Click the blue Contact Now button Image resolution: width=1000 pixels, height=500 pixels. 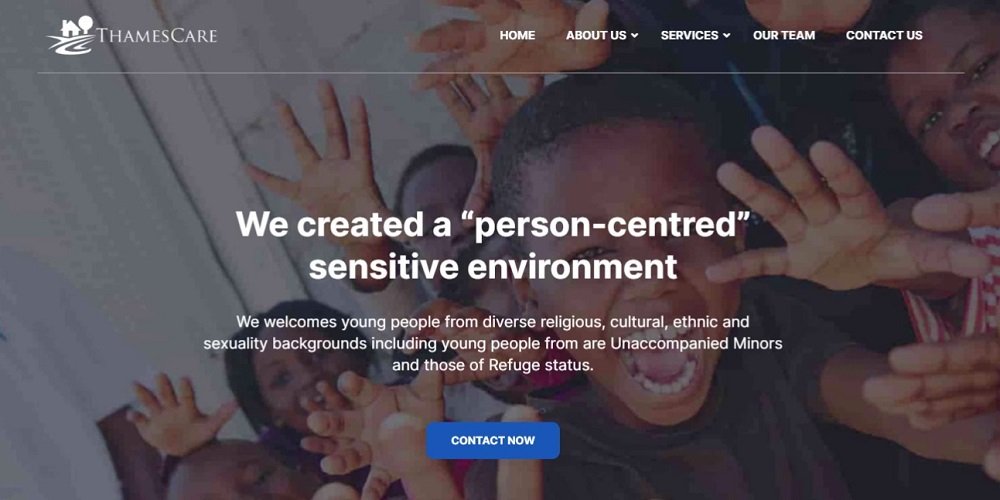[x=493, y=441]
